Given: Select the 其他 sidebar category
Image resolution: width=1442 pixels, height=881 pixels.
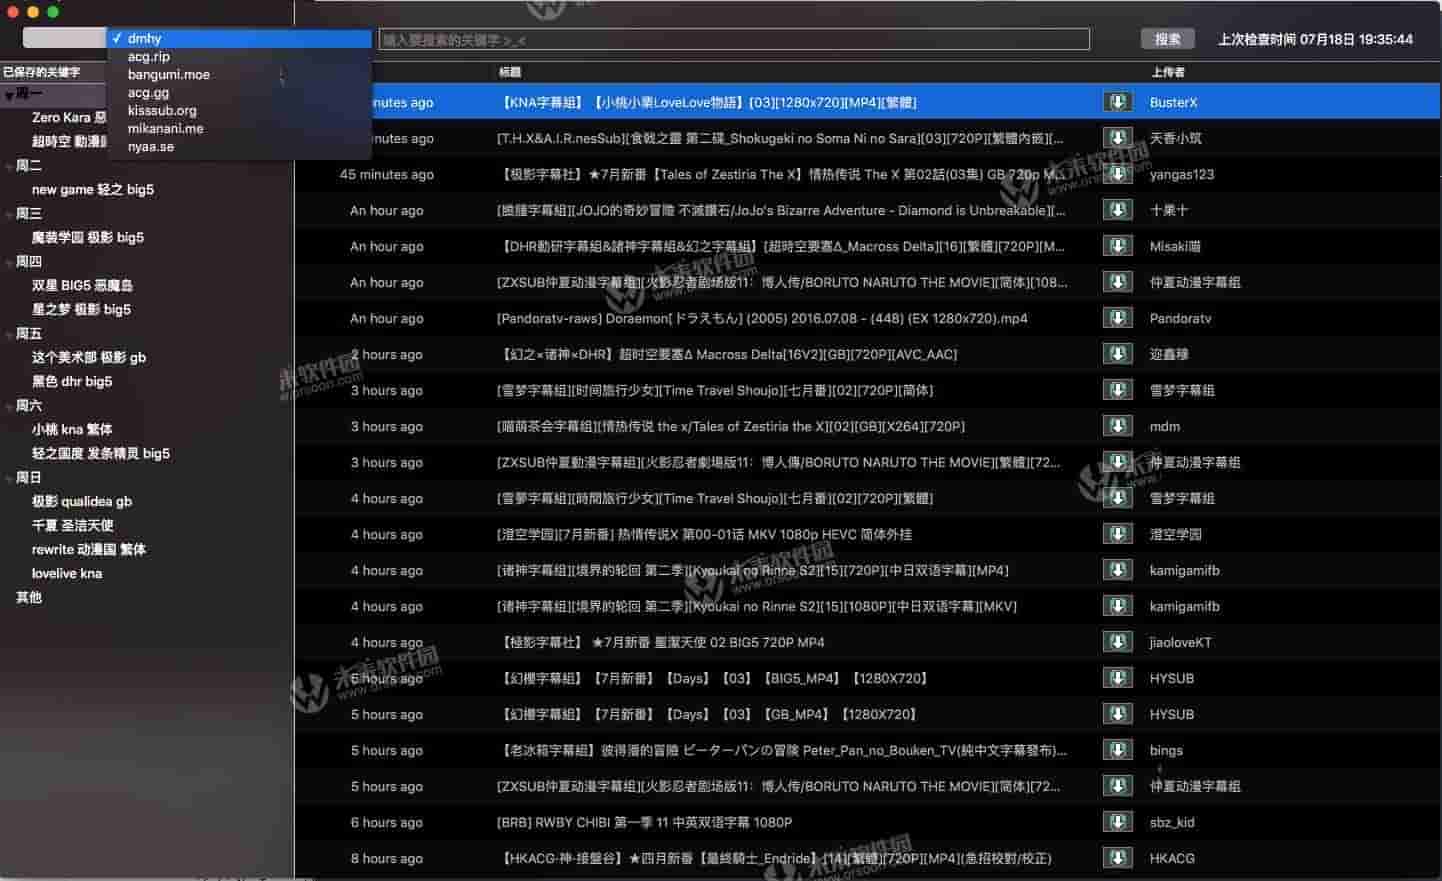Looking at the screenshot, I should pyautogui.click(x=29, y=597).
